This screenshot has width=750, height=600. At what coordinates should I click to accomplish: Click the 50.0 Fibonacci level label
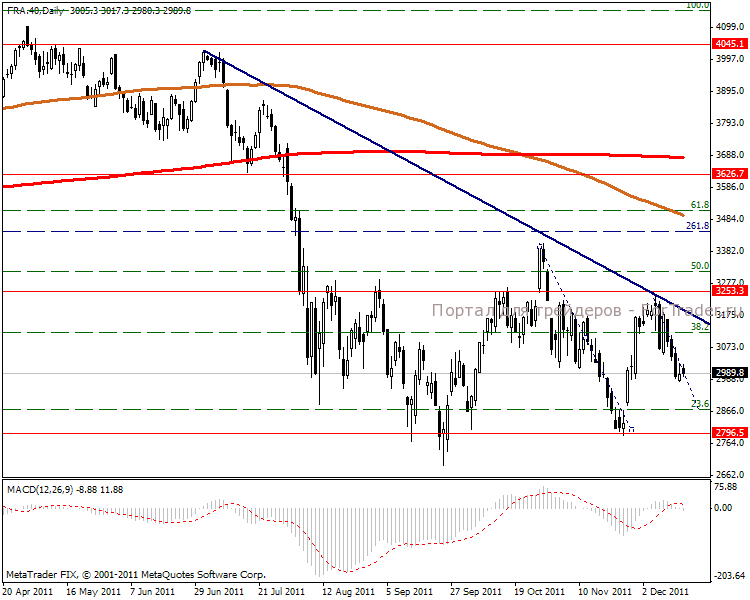pyautogui.click(x=700, y=266)
